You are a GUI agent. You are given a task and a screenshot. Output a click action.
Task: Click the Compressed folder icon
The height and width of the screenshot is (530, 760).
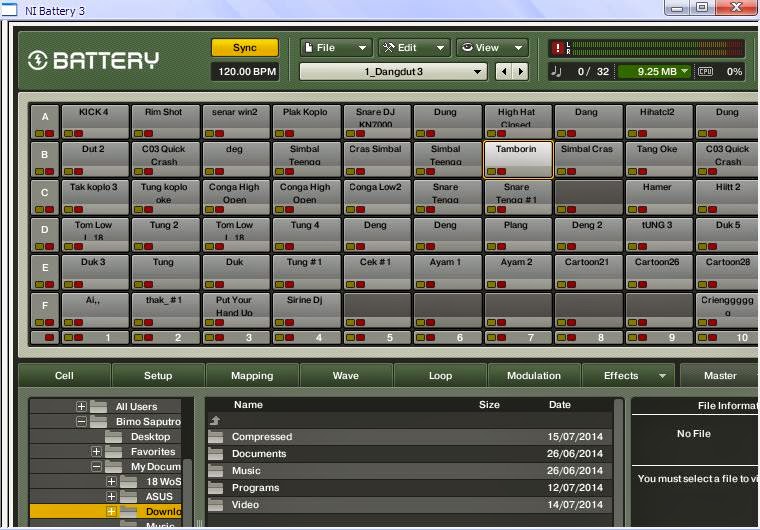(x=216, y=437)
